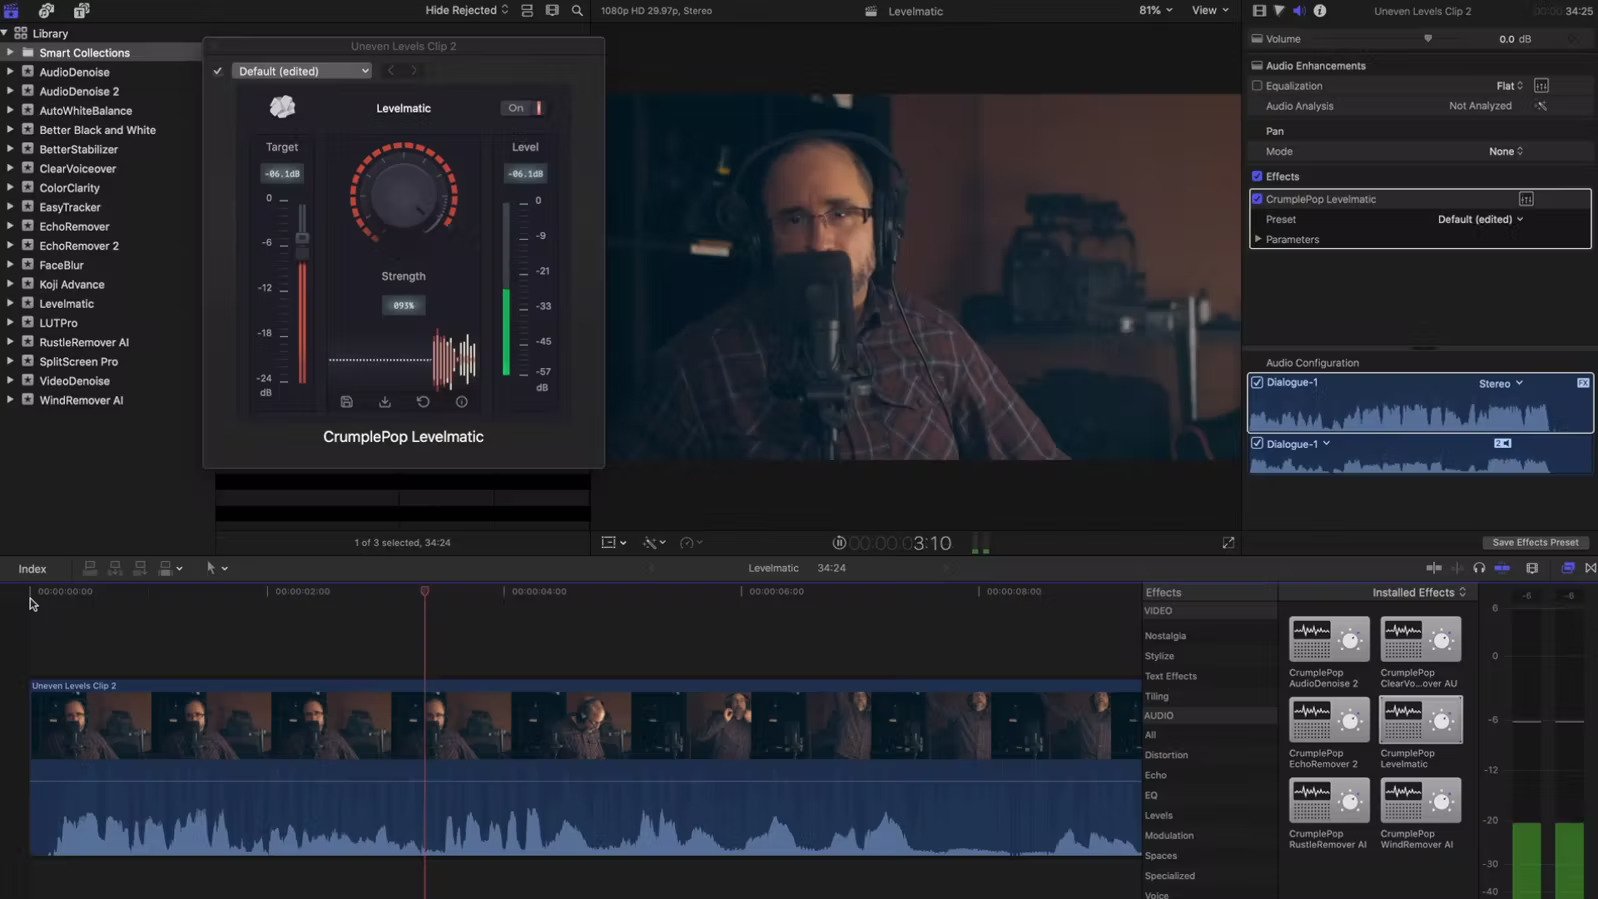Switch to the Info inspector icon
This screenshot has width=1598, height=899.
pyautogui.click(x=1320, y=10)
